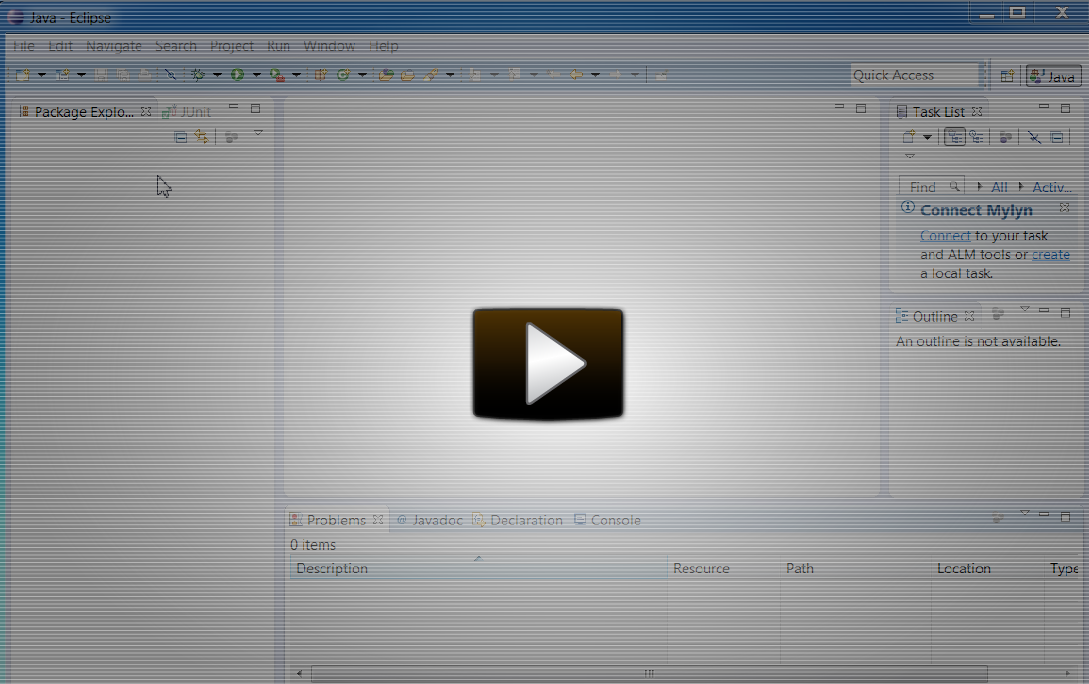This screenshot has width=1089, height=684.
Task: Click the Problems view horizontal scrollbar
Action: 648,673
